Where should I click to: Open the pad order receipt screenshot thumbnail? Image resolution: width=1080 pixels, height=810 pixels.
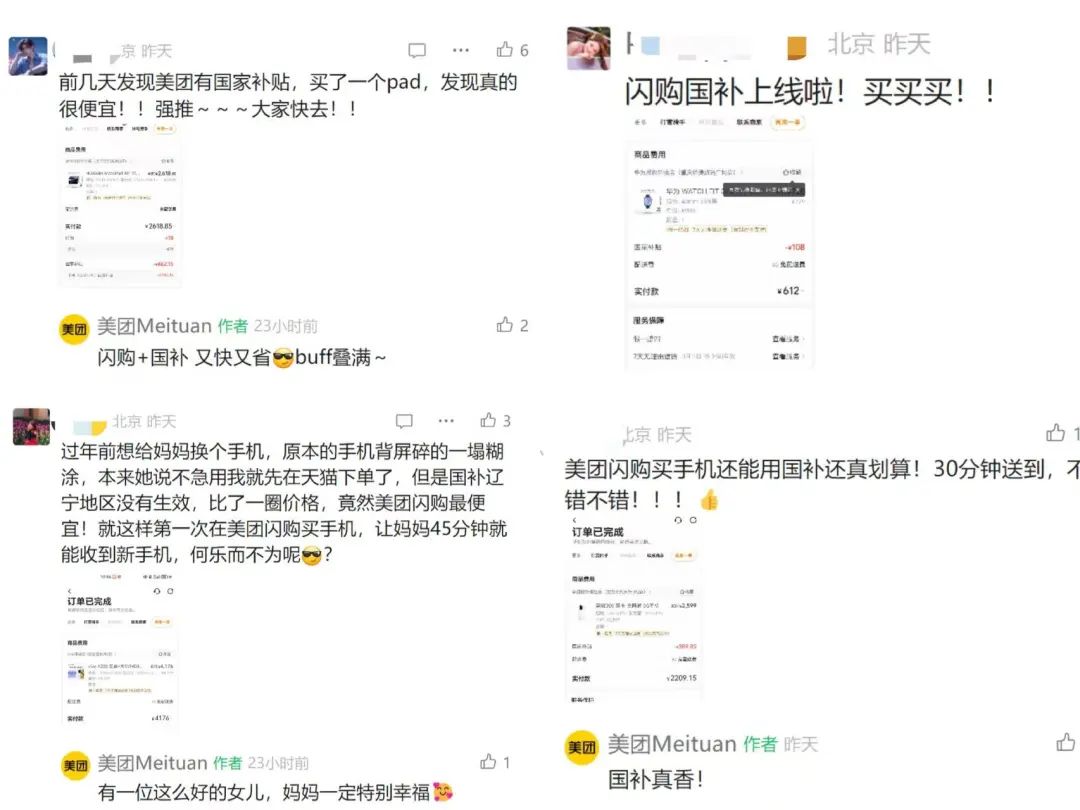[x=121, y=205]
